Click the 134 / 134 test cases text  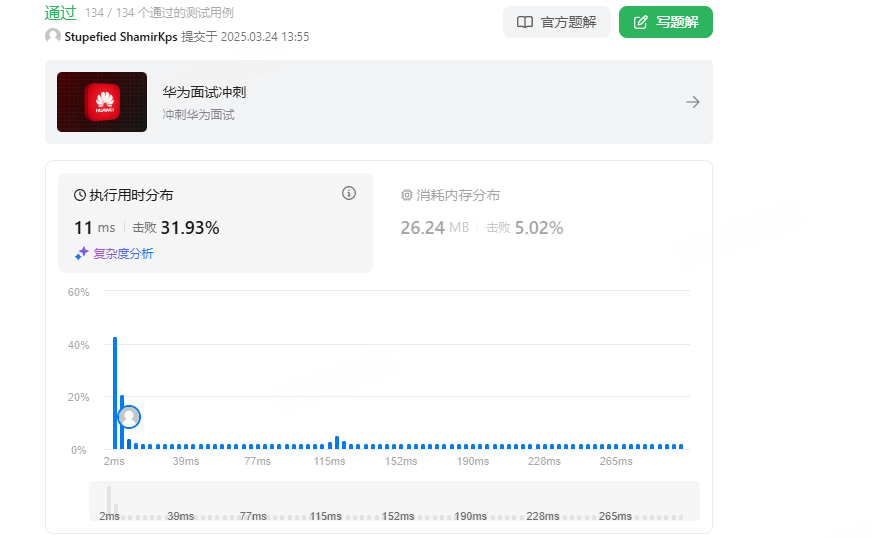tap(159, 13)
